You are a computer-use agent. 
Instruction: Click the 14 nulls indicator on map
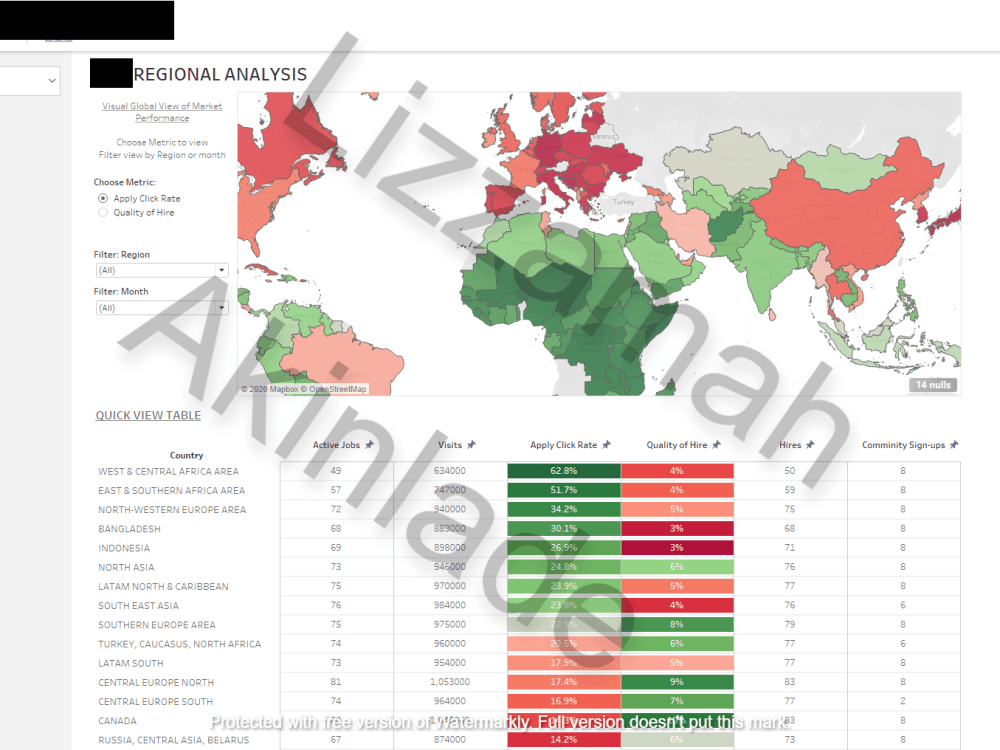coord(933,385)
